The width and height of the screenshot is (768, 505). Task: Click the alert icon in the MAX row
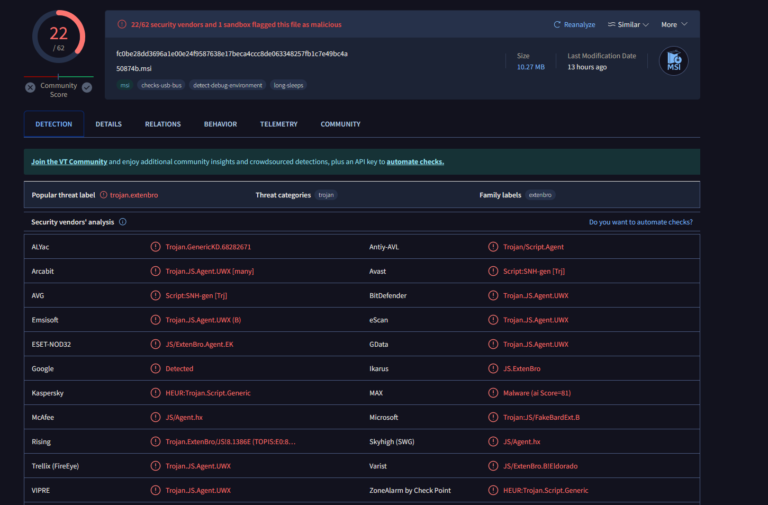[x=493, y=393]
